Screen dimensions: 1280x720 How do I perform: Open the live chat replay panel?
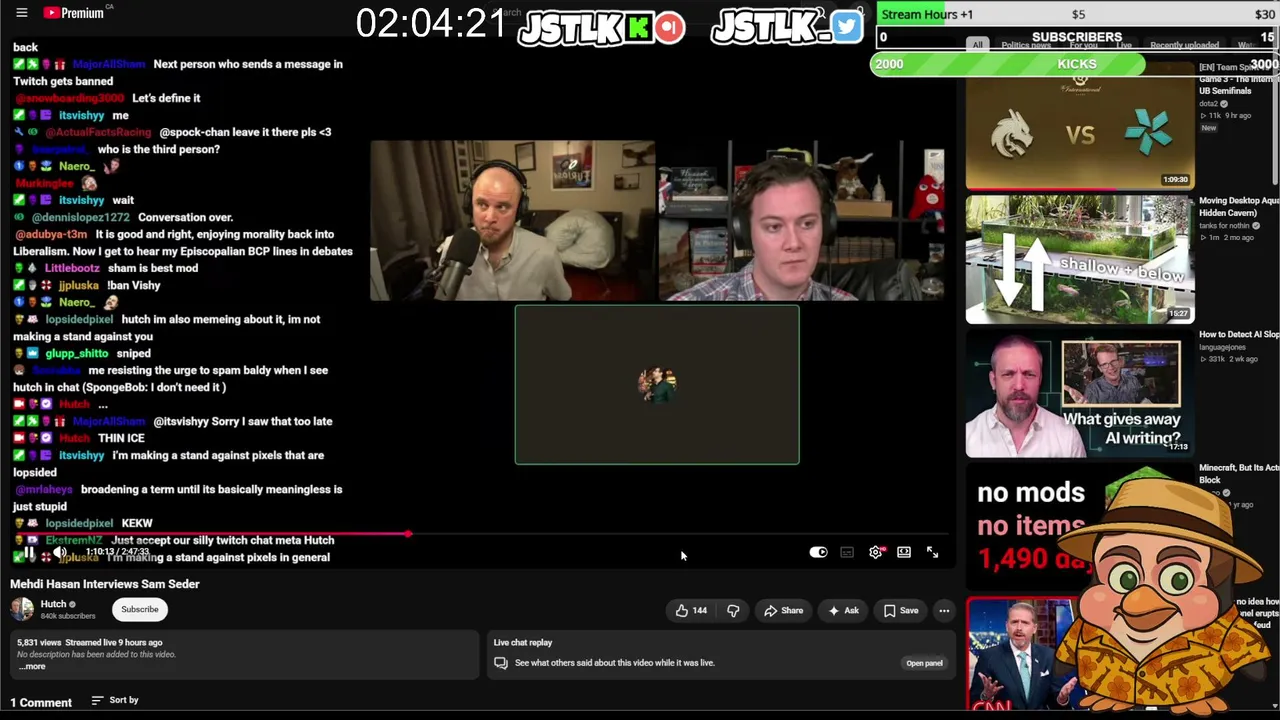(924, 663)
